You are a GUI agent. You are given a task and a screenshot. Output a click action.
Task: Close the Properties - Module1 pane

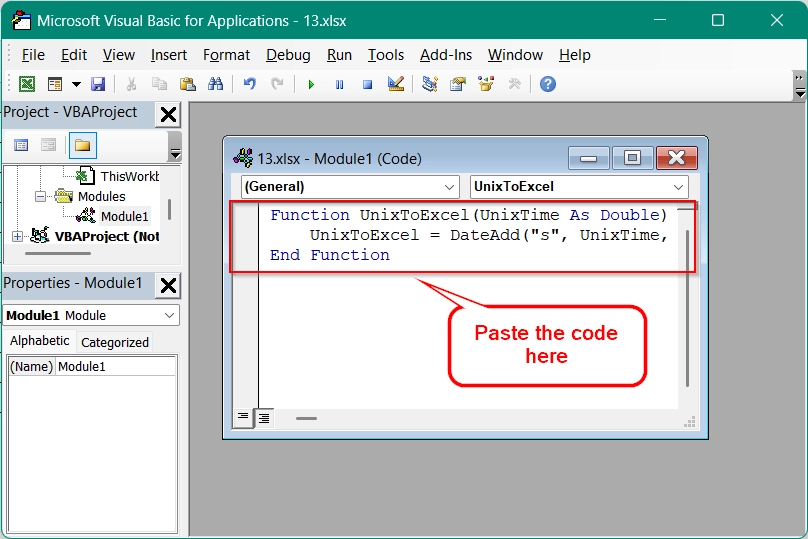tap(169, 285)
